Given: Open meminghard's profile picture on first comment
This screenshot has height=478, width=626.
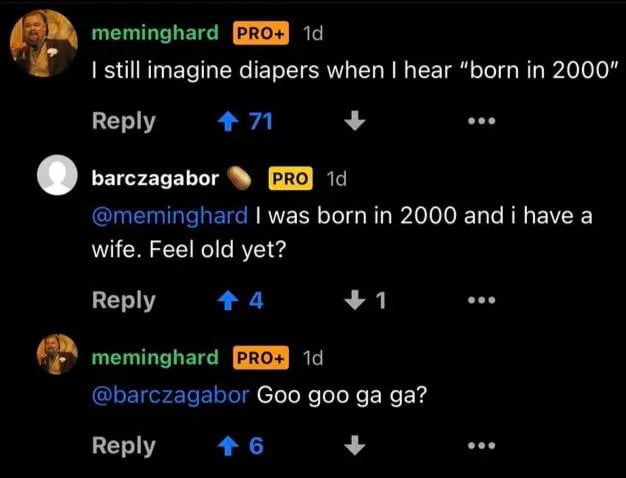Looking at the screenshot, I should pyautogui.click(x=43, y=47).
